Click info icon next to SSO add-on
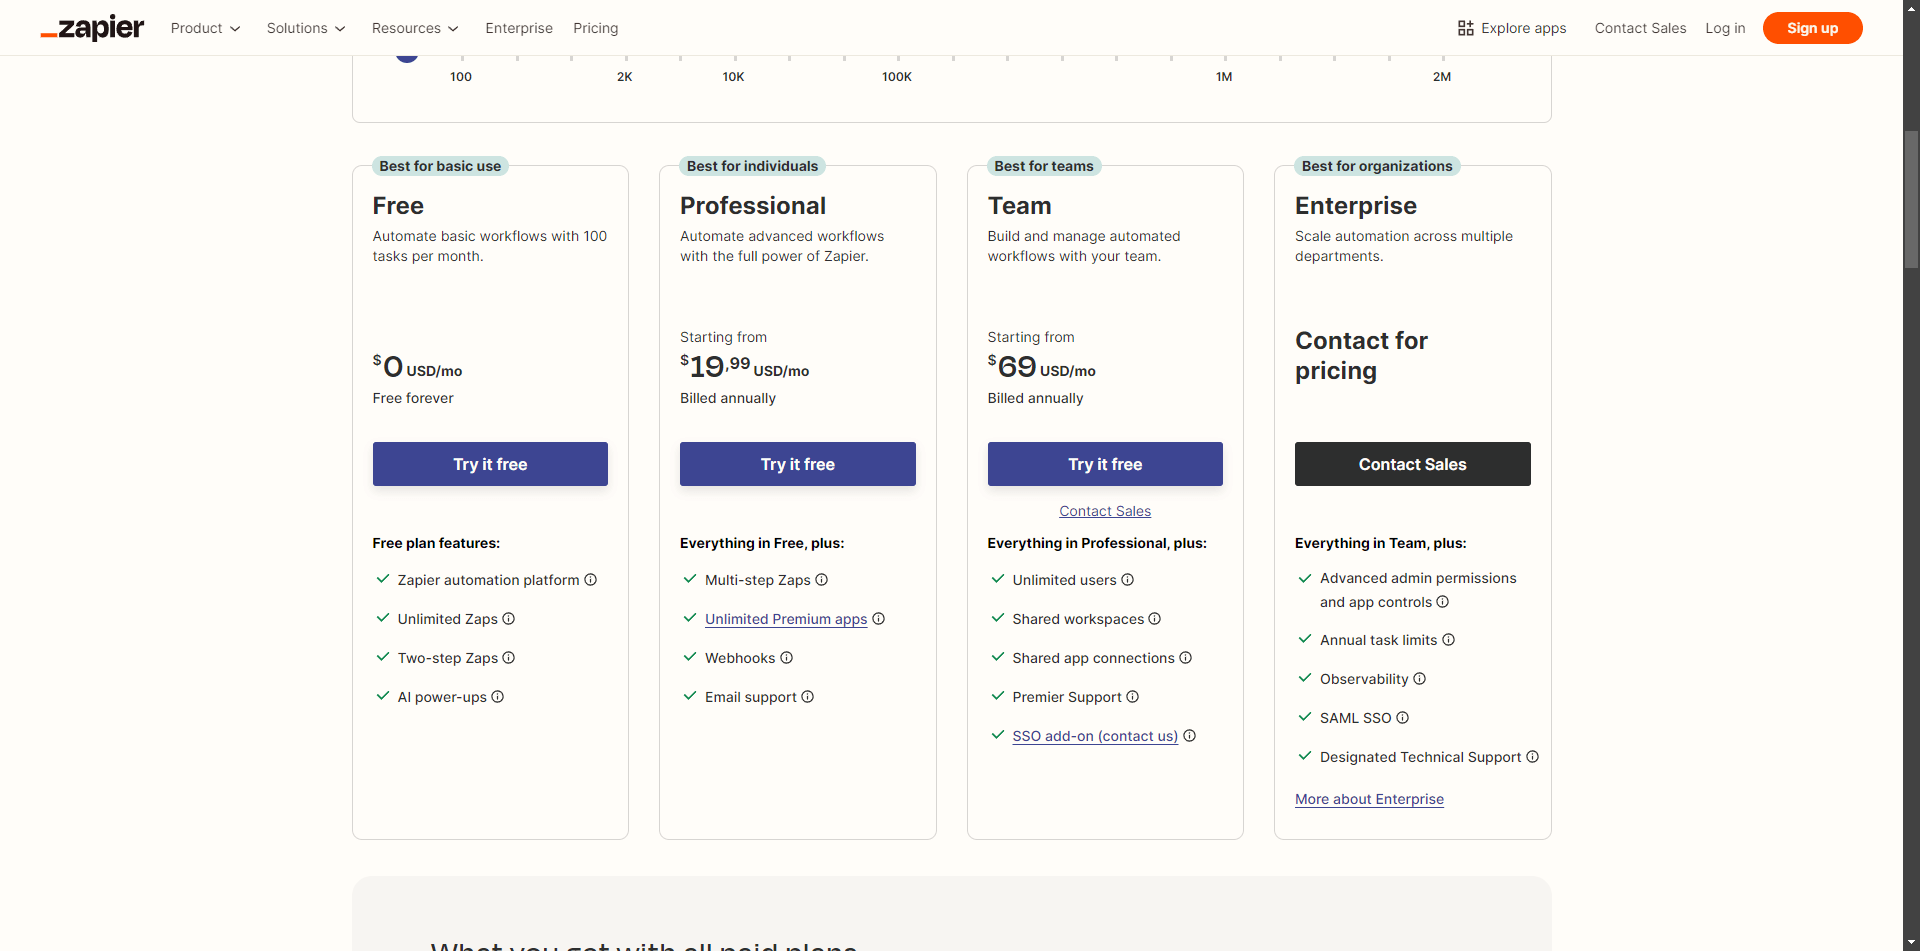 pos(1190,736)
